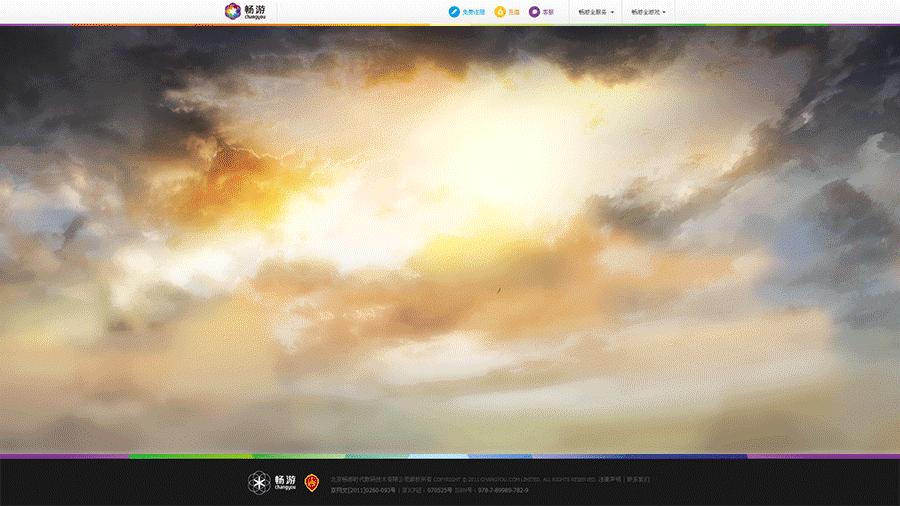Image resolution: width=900 pixels, height=506 pixels.
Task: Click the cloudy sky background banner
Action: 450,240
